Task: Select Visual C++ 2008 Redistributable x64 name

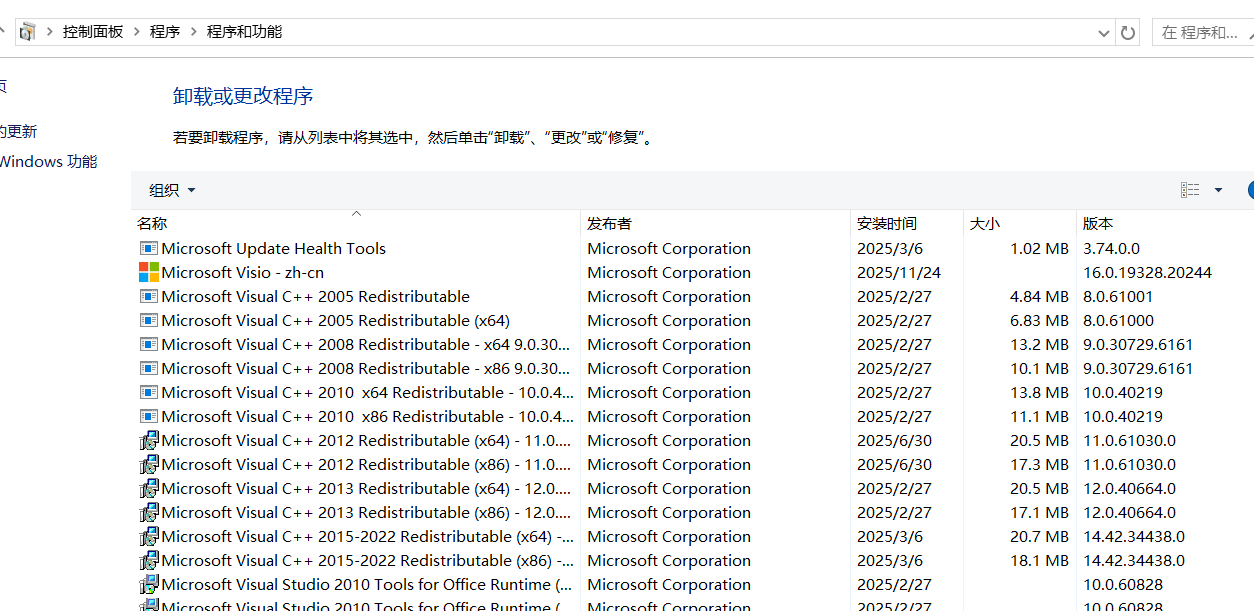Action: (366, 344)
